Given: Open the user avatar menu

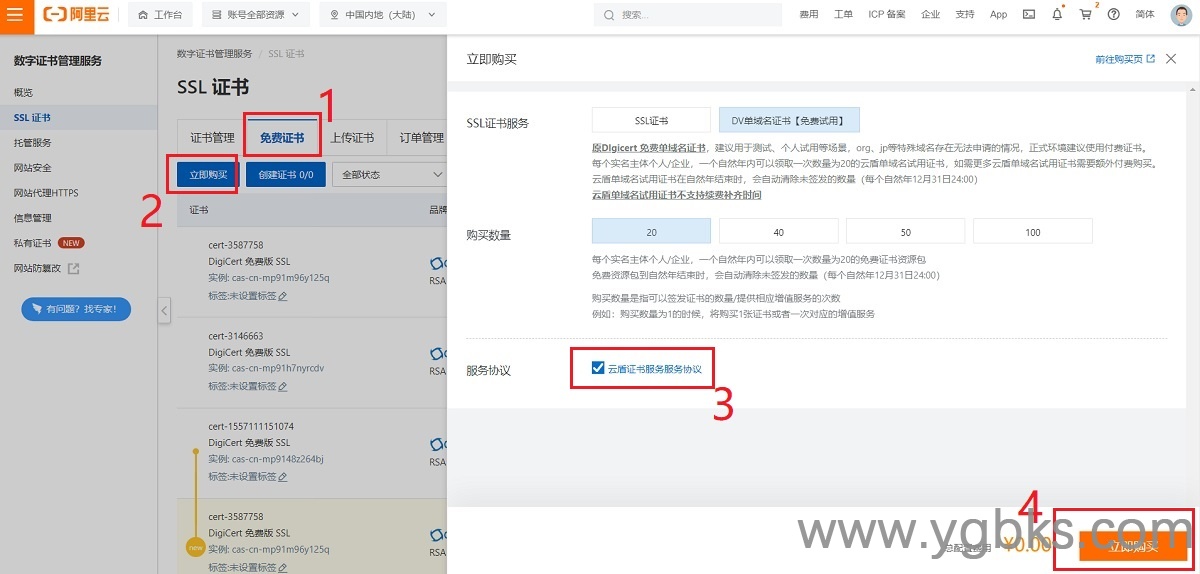Looking at the screenshot, I should (x=1180, y=15).
